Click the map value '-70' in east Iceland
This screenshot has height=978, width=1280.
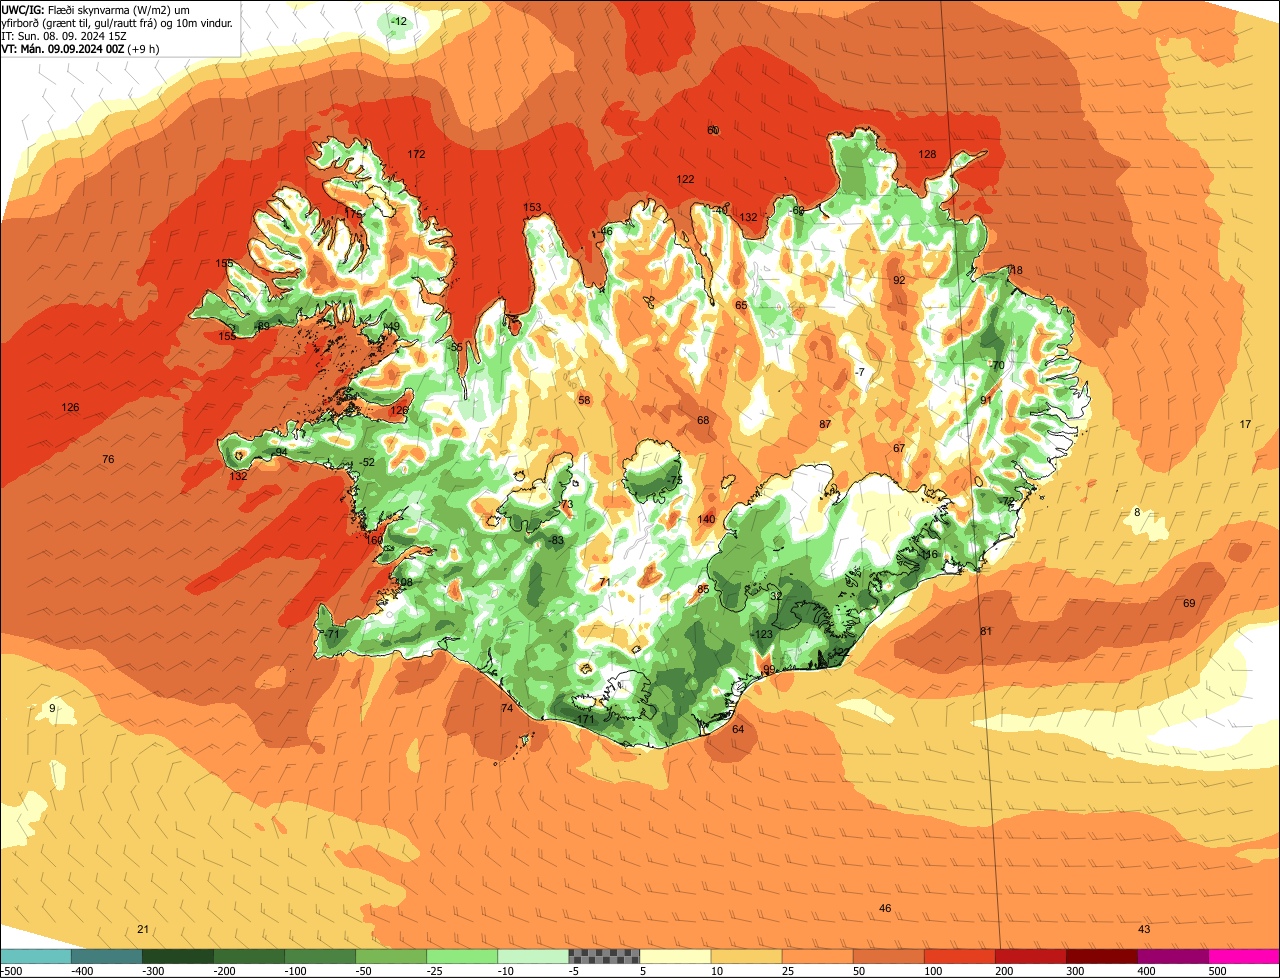coord(996,365)
